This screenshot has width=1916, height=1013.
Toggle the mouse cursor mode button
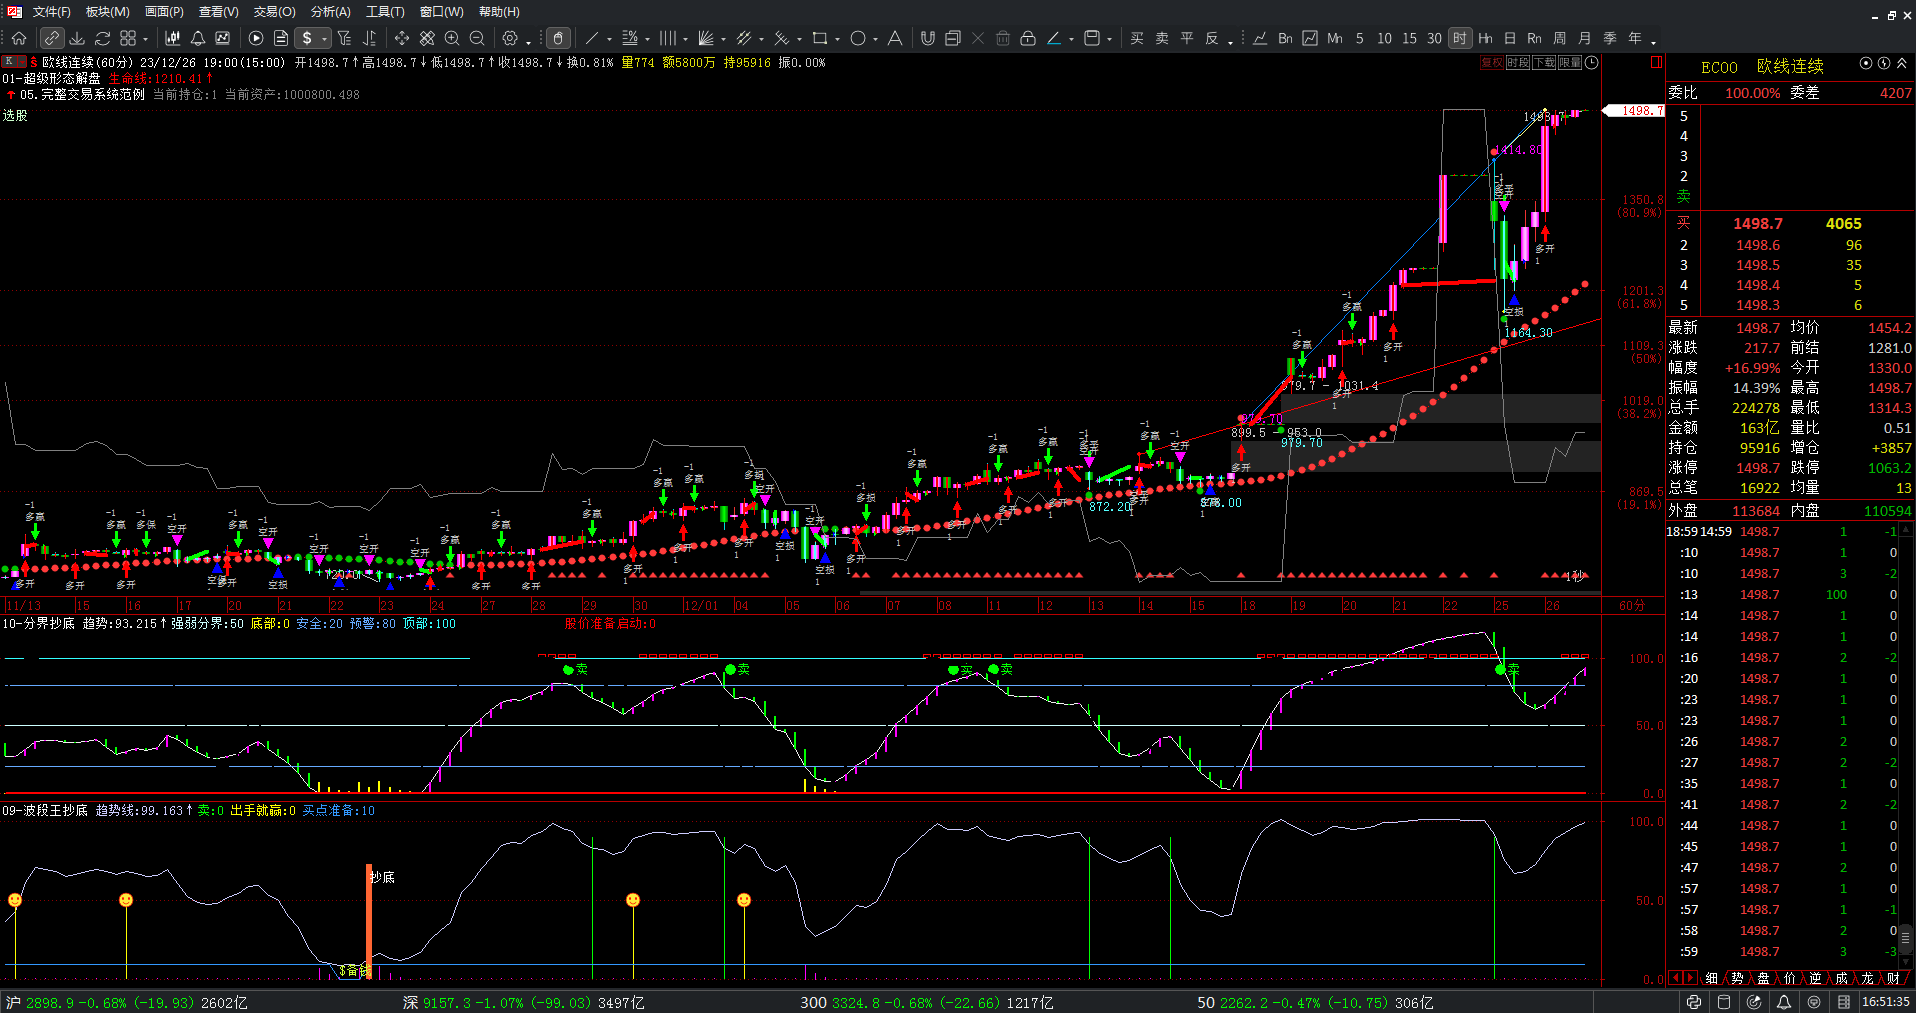click(558, 38)
